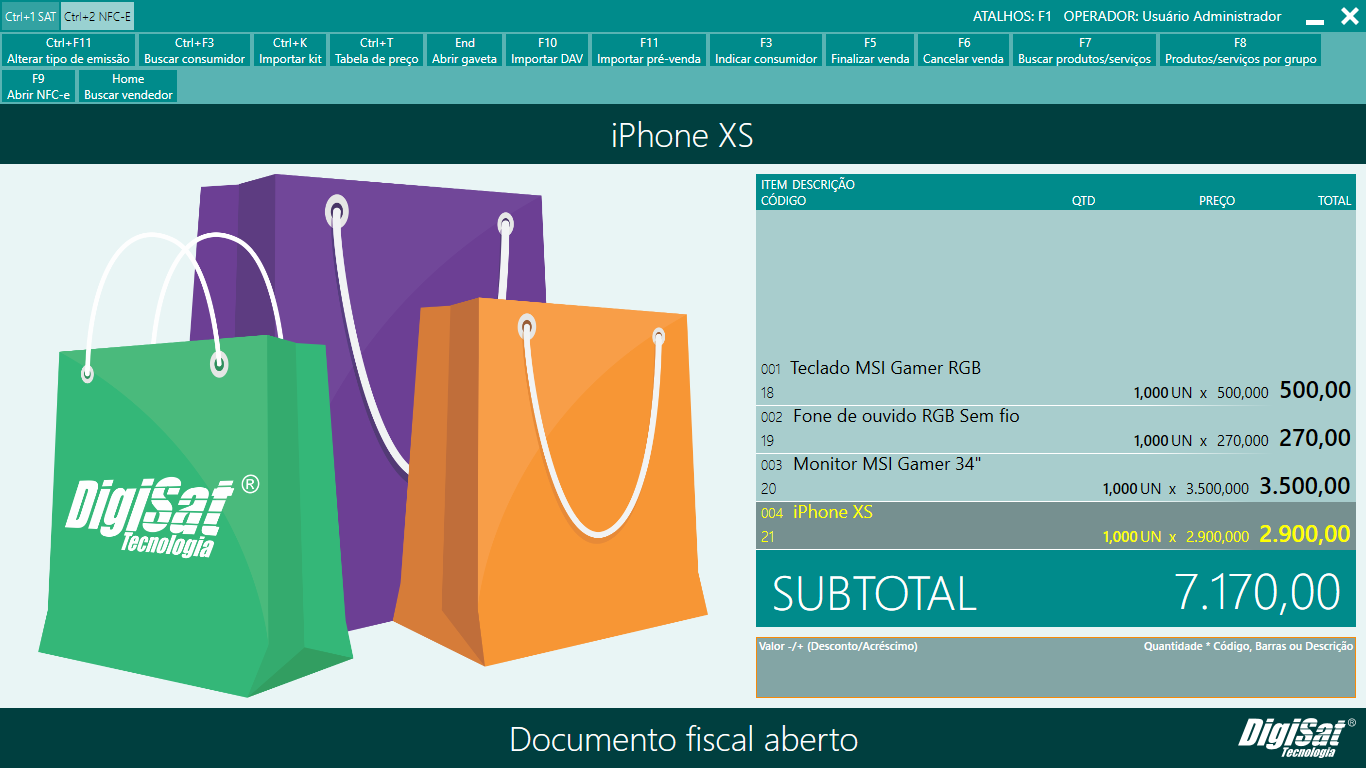Open Buscar produtos/serviços
Screen dimensions: 1366x768
(1085, 51)
